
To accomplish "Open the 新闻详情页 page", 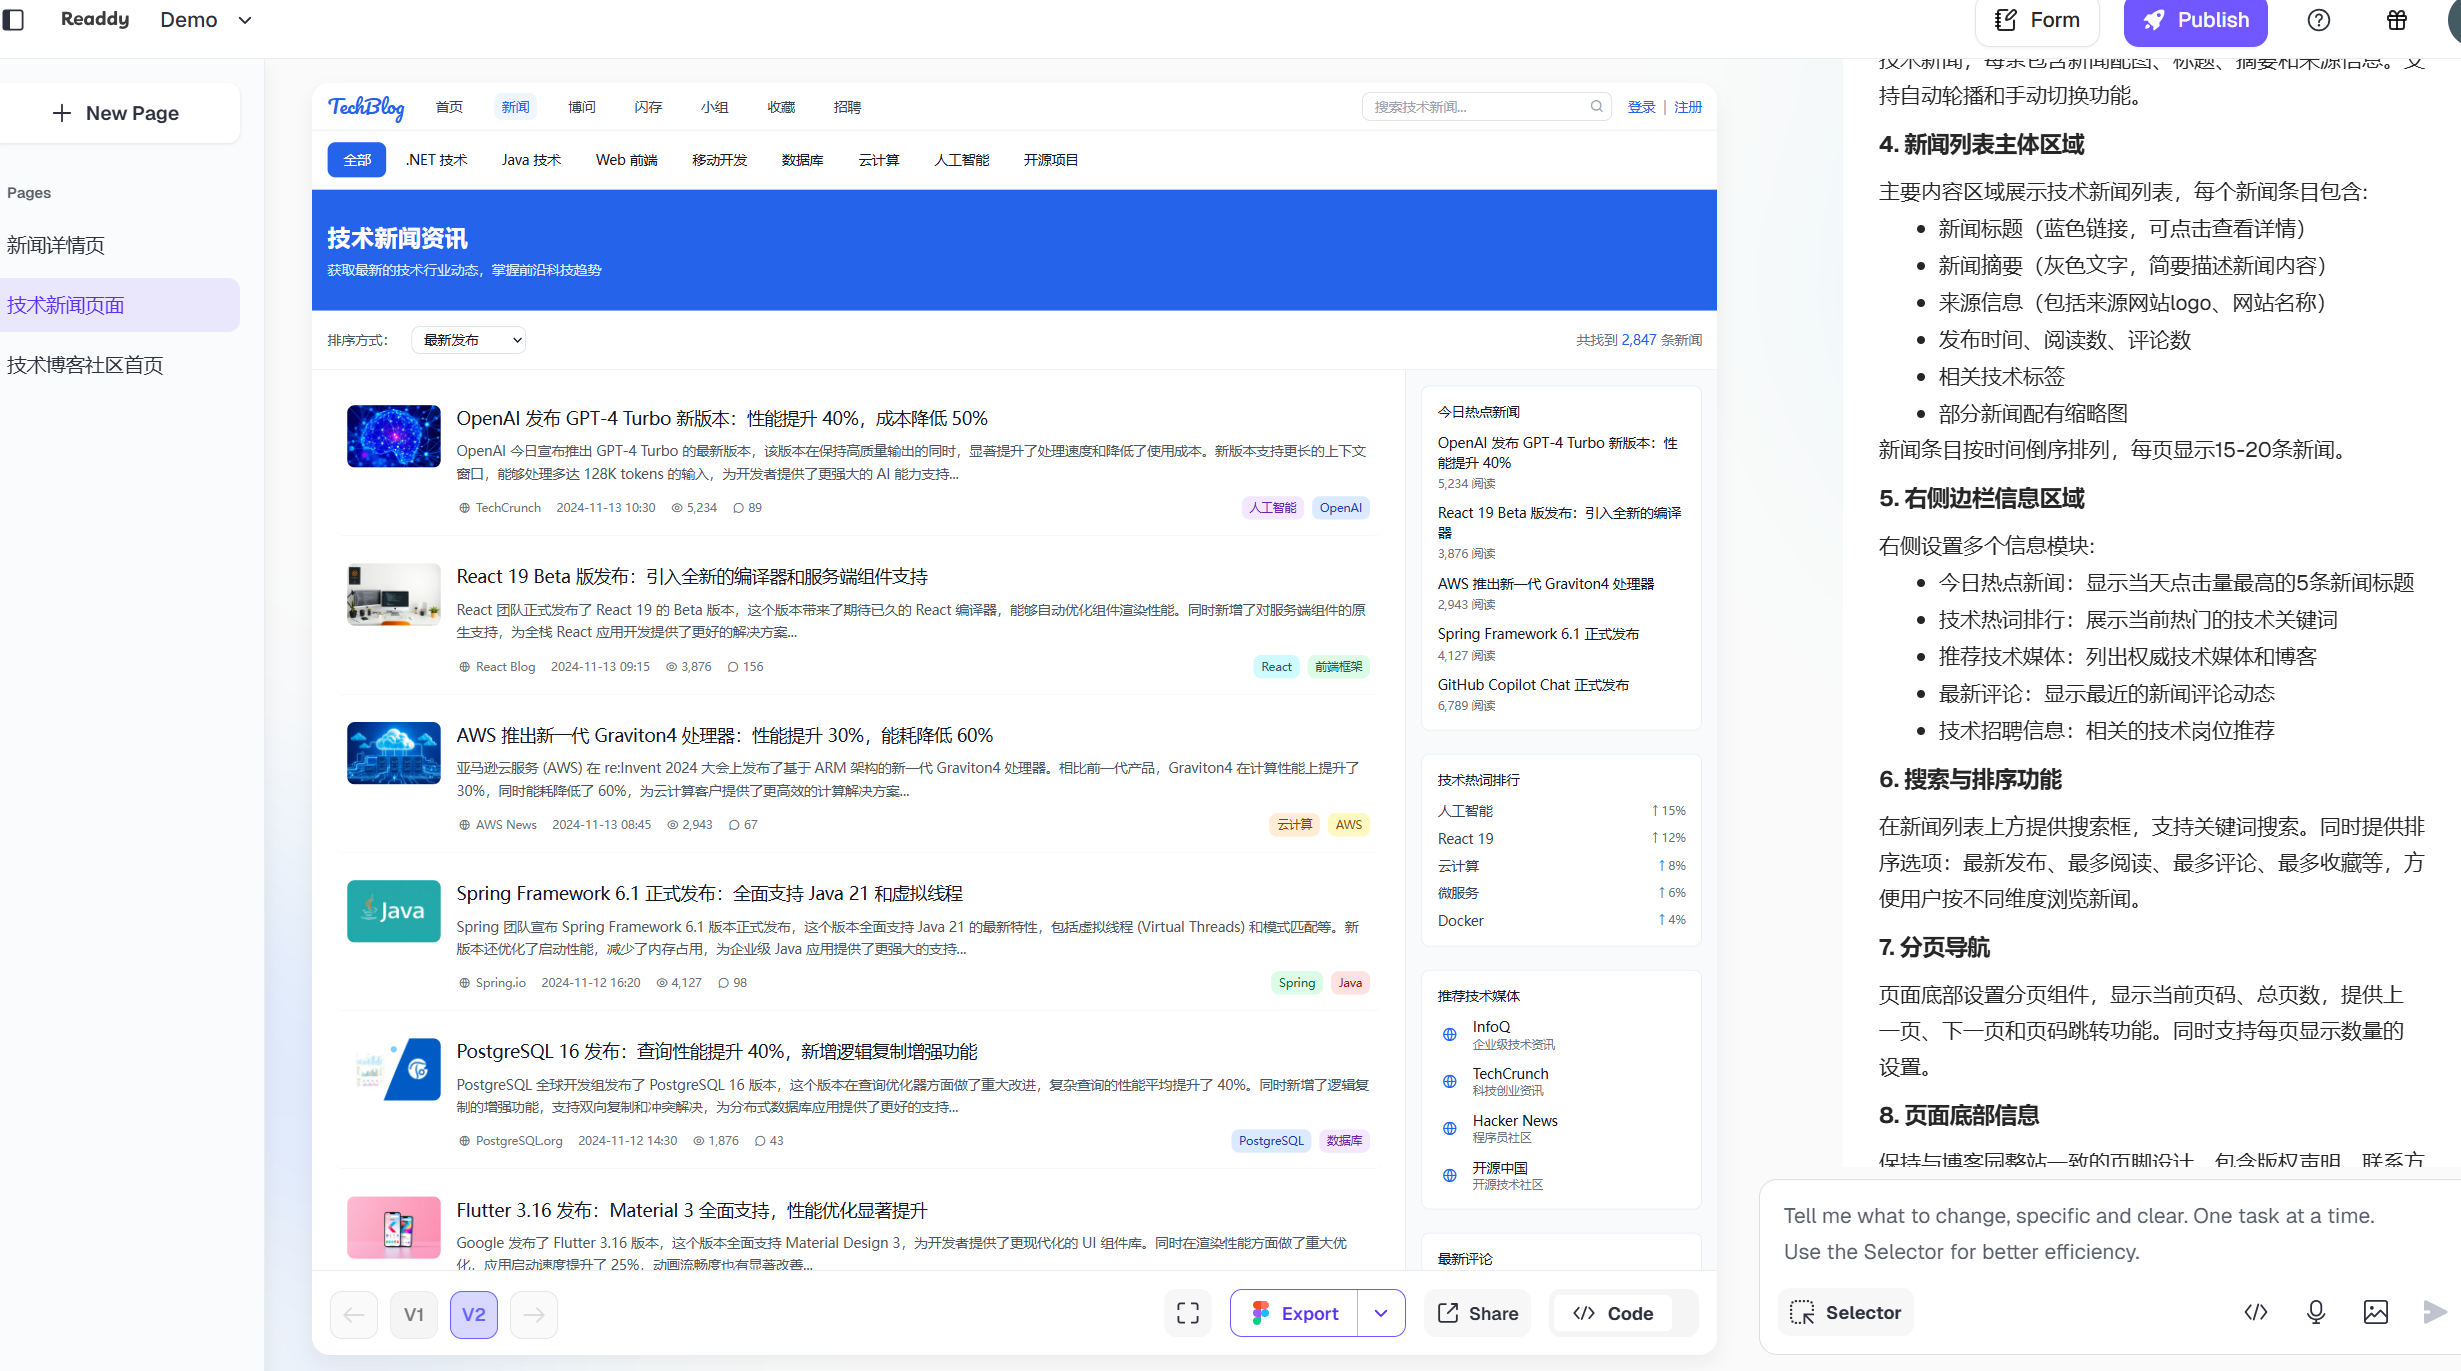I will (x=56, y=245).
